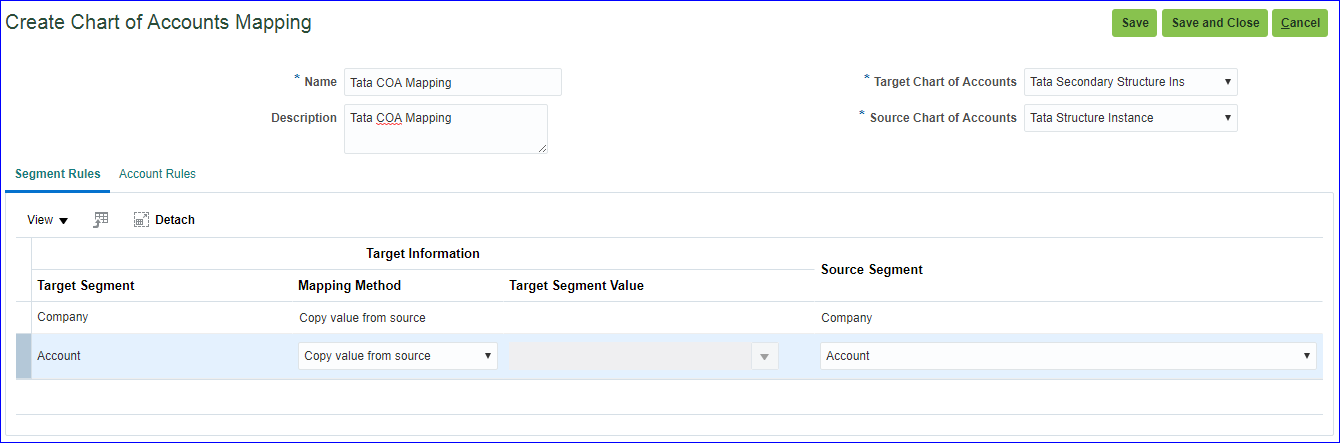Click inside the Description text area
Viewport: 1340px width, 443px height.
(445, 128)
